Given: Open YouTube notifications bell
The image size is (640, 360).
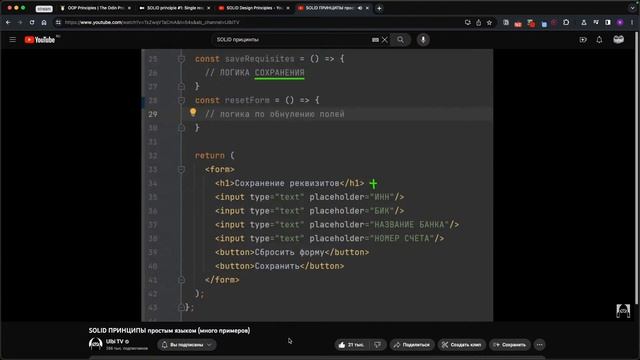Looking at the screenshot, I should click(599, 40).
